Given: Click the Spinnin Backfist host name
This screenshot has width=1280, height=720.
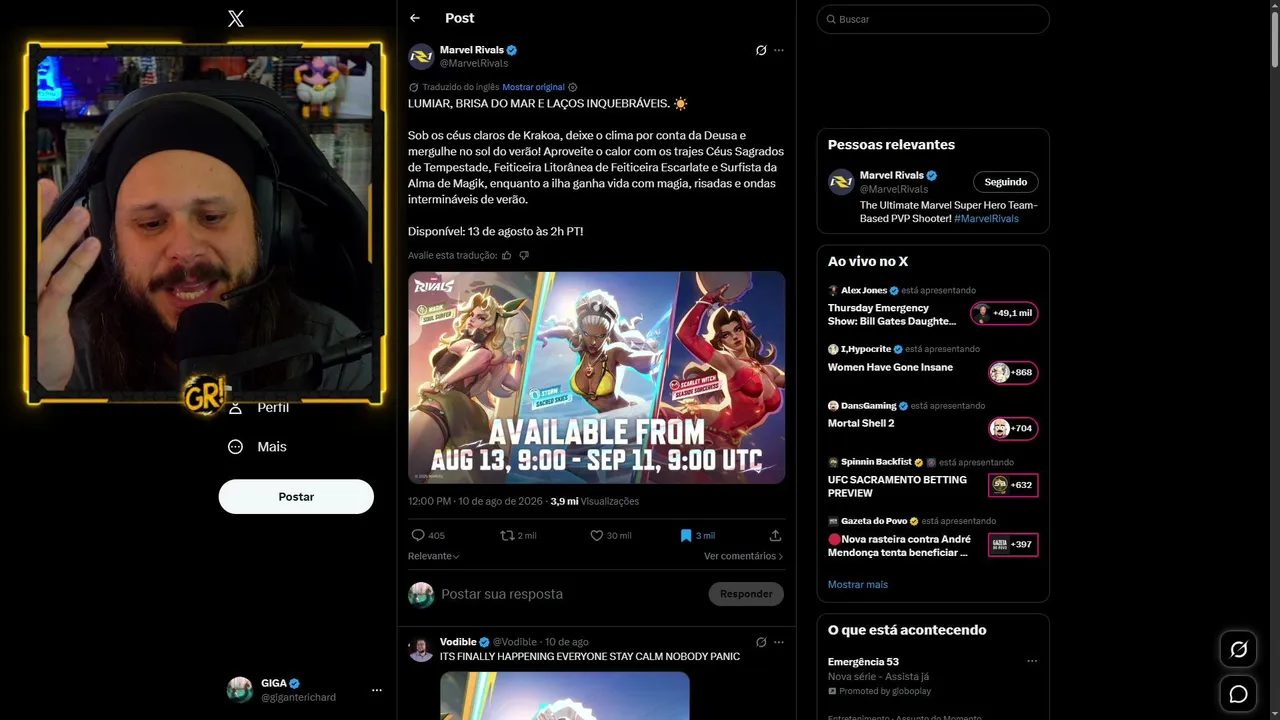Looking at the screenshot, I should tap(876, 462).
